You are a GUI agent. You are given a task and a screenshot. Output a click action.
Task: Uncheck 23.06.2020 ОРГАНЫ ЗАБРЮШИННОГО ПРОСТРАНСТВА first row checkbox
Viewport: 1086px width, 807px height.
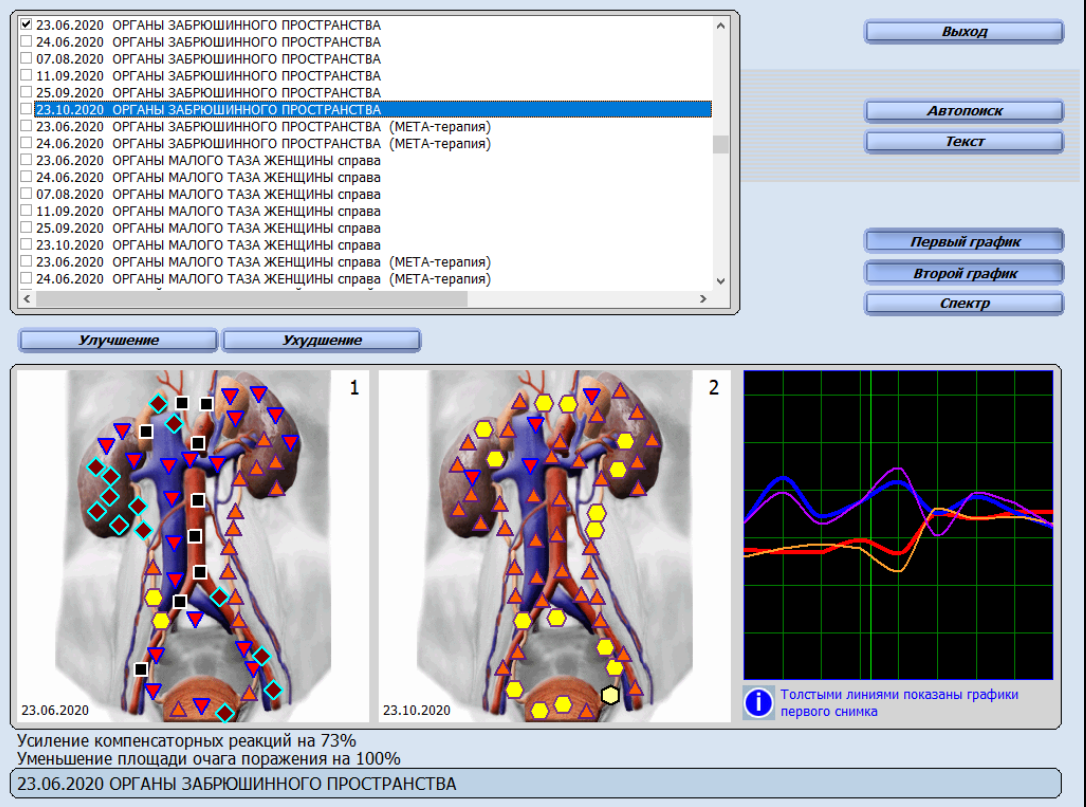tap(26, 24)
